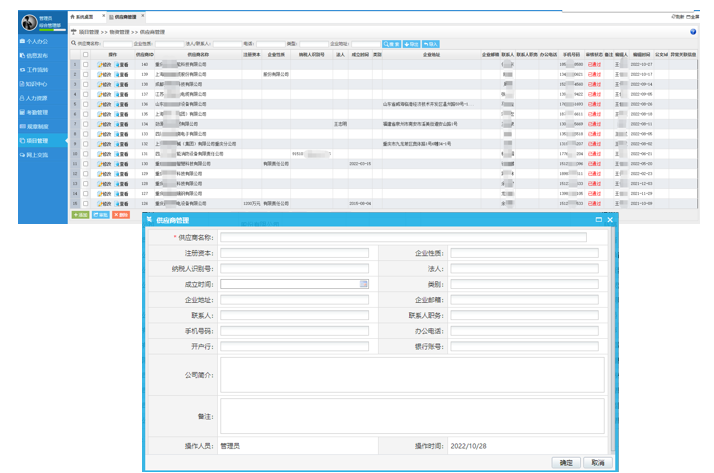The height and width of the screenshot is (473, 714).
Task: Click the 确定 confirm button
Action: tap(566, 462)
